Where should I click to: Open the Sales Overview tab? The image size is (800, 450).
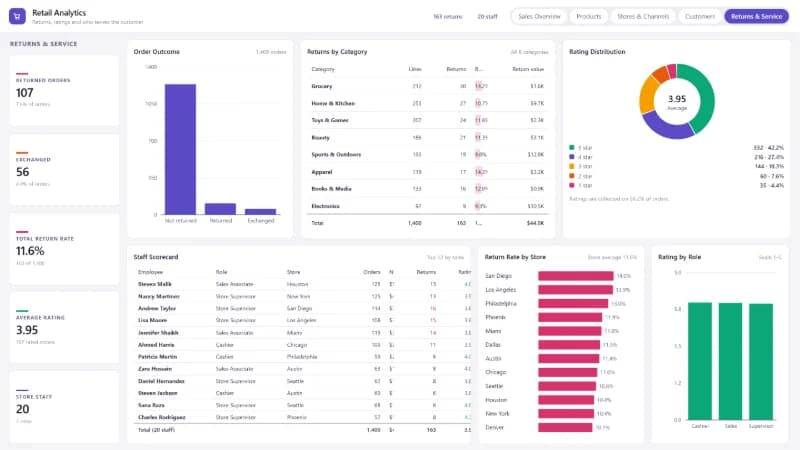click(x=539, y=16)
